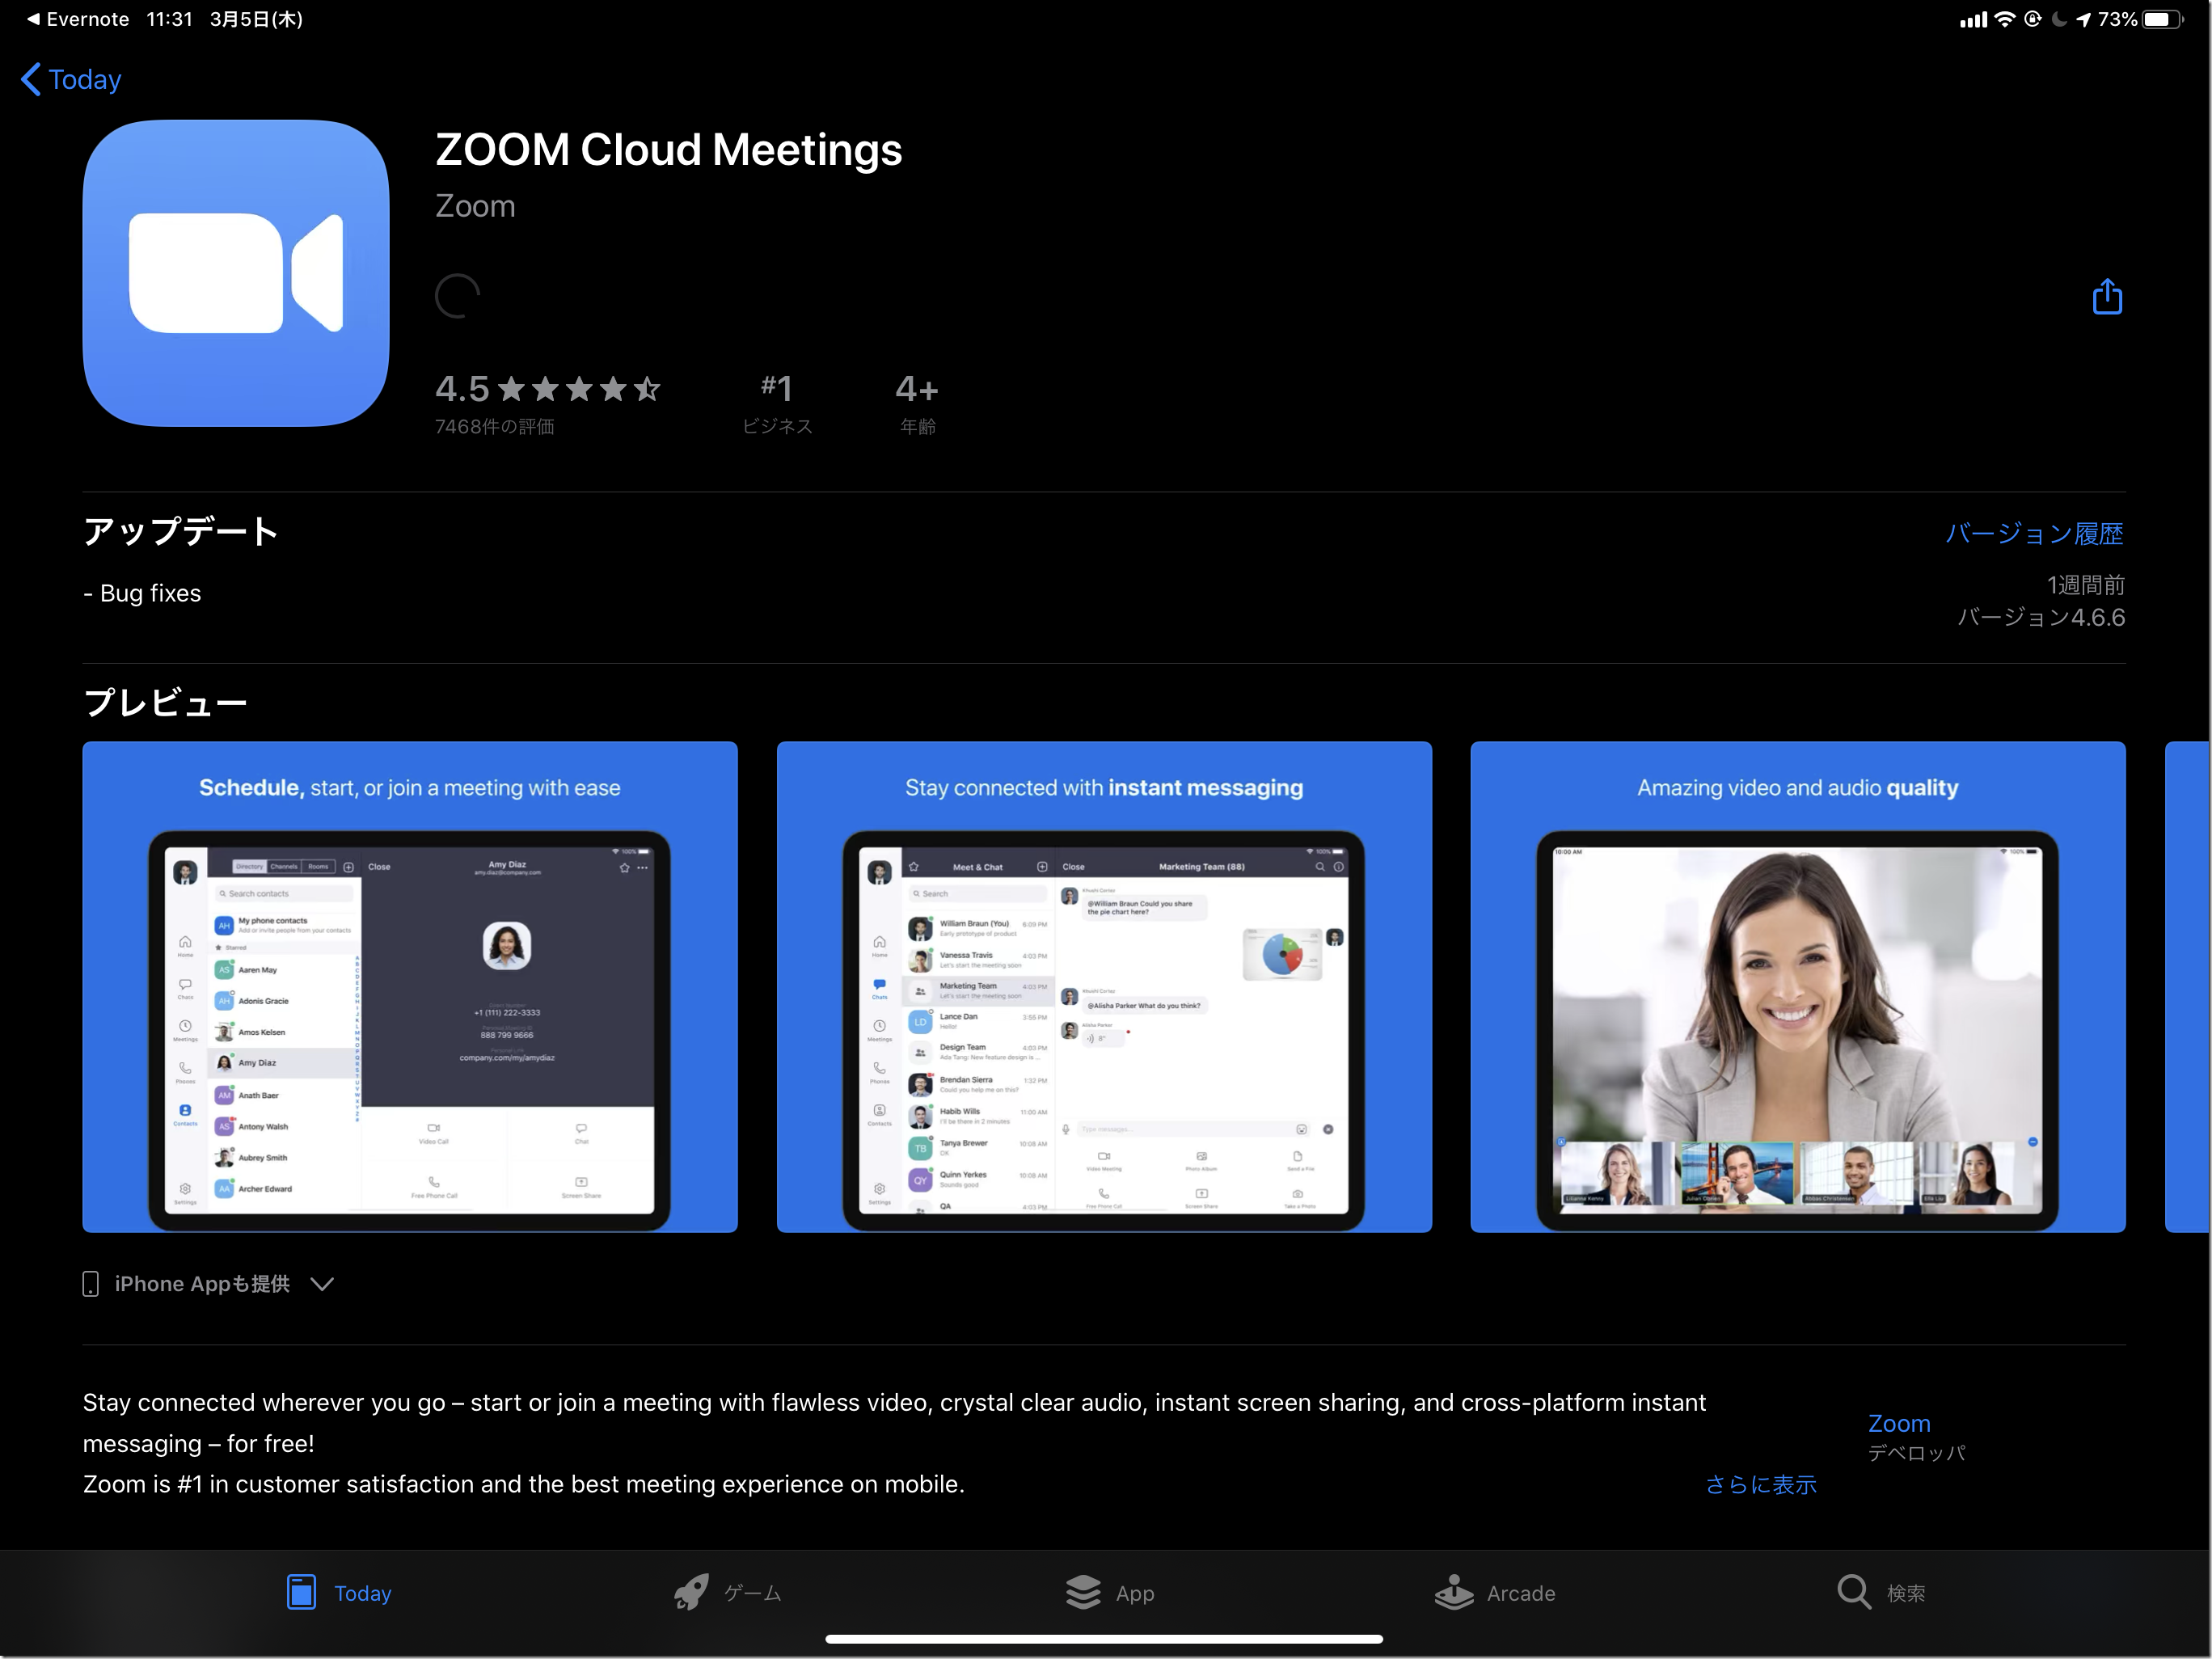Tap the ZOOM Cloud Meetings title
Image resolution: width=2212 pixels, height=1659 pixels.
coord(669,150)
